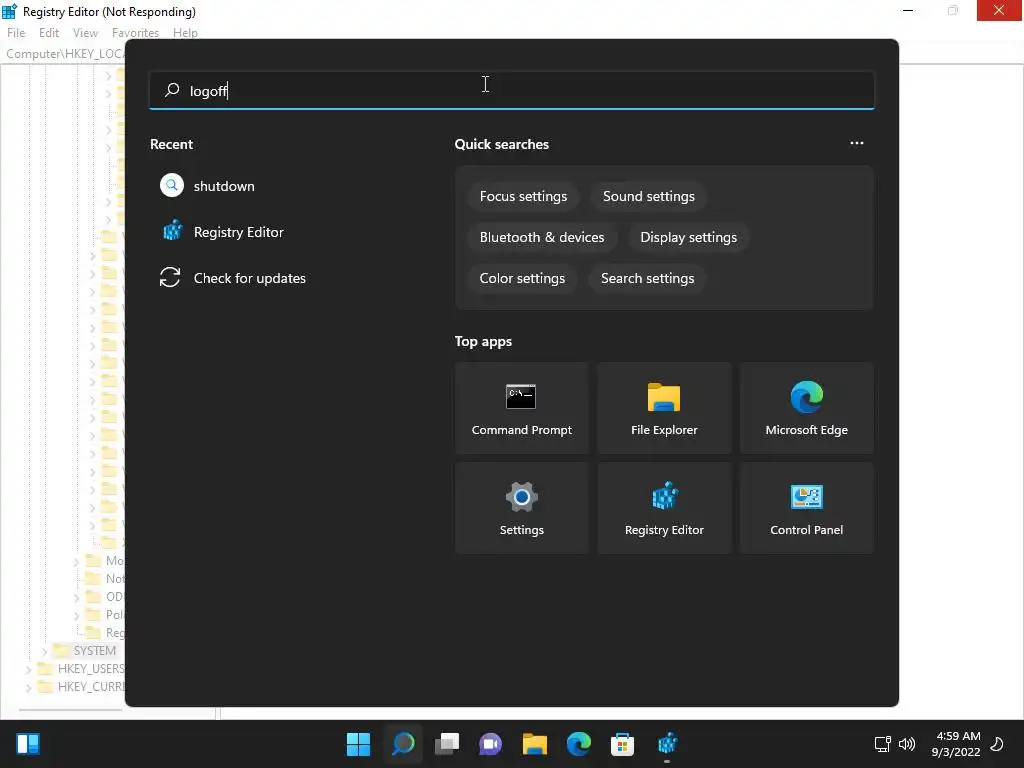Open the Favorites menu in Registry Editor

pyautogui.click(x=135, y=33)
